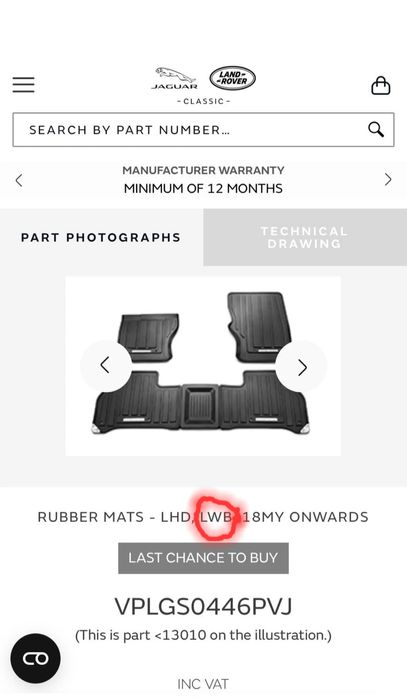Image resolution: width=407 pixels, height=699 pixels.
Task: Click the Rubber Mats LHD LWB title
Action: [203, 517]
